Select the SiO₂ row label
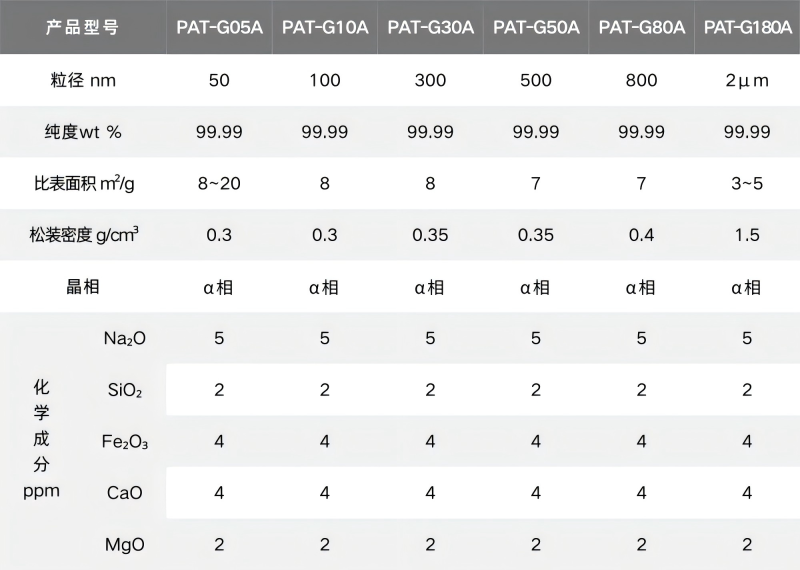This screenshot has height=570, width=800. click(125, 390)
